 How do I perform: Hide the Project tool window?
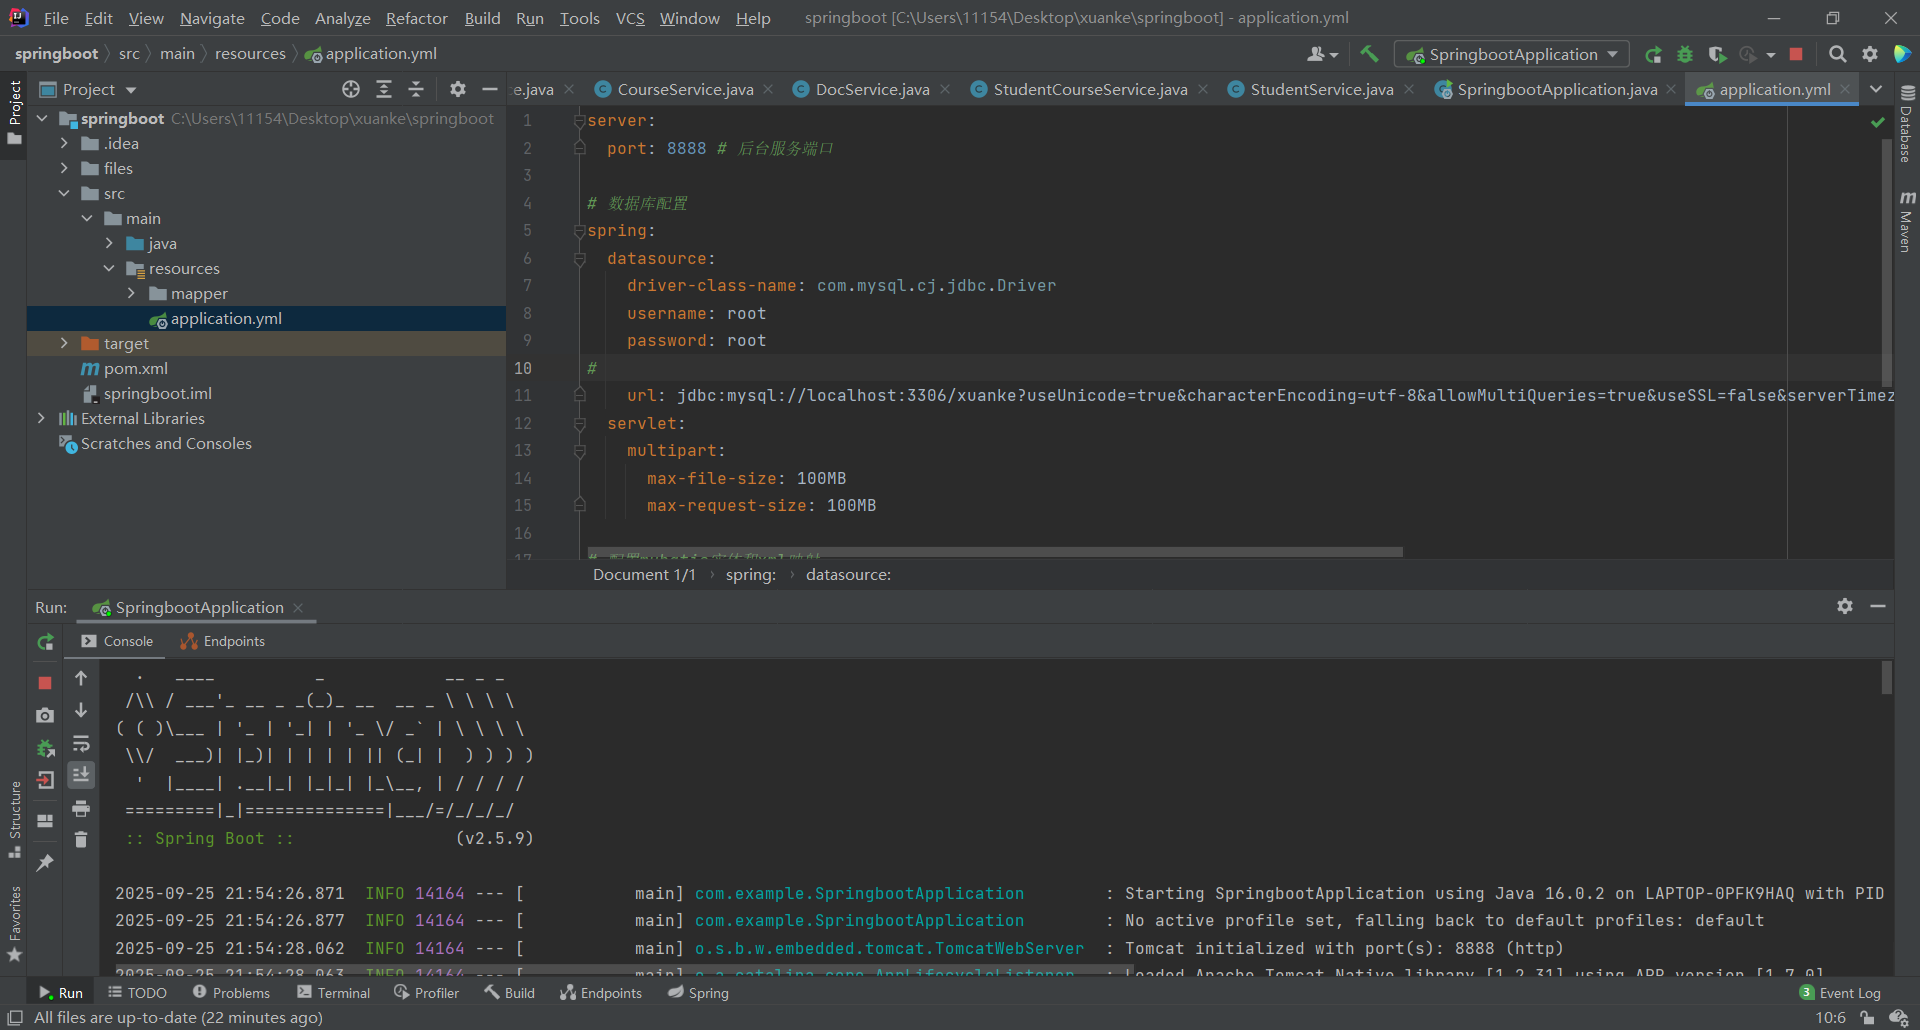(490, 89)
